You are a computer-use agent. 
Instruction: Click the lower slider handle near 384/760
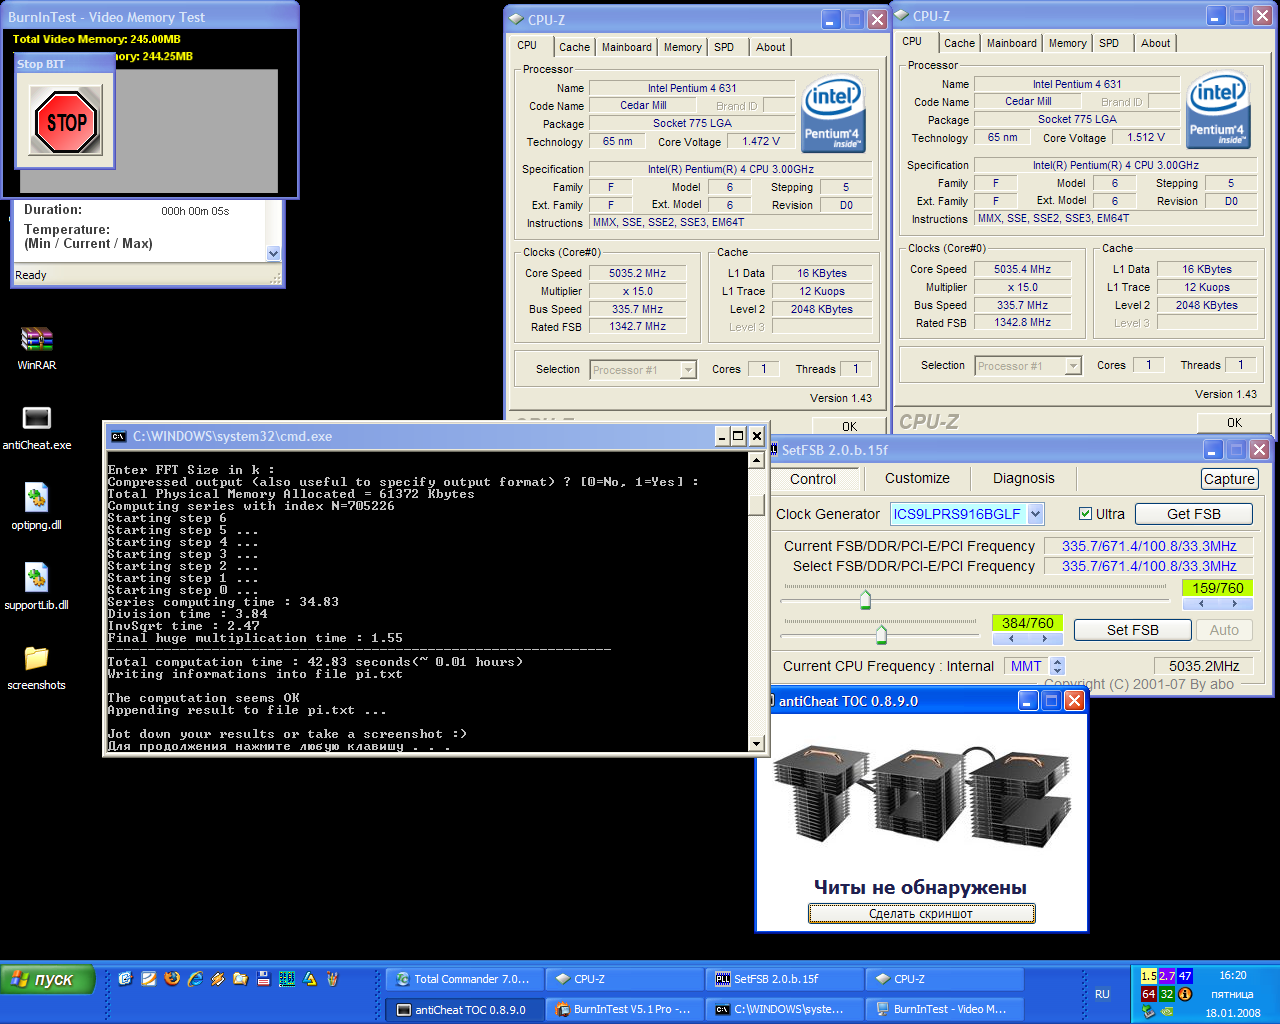[881, 634]
